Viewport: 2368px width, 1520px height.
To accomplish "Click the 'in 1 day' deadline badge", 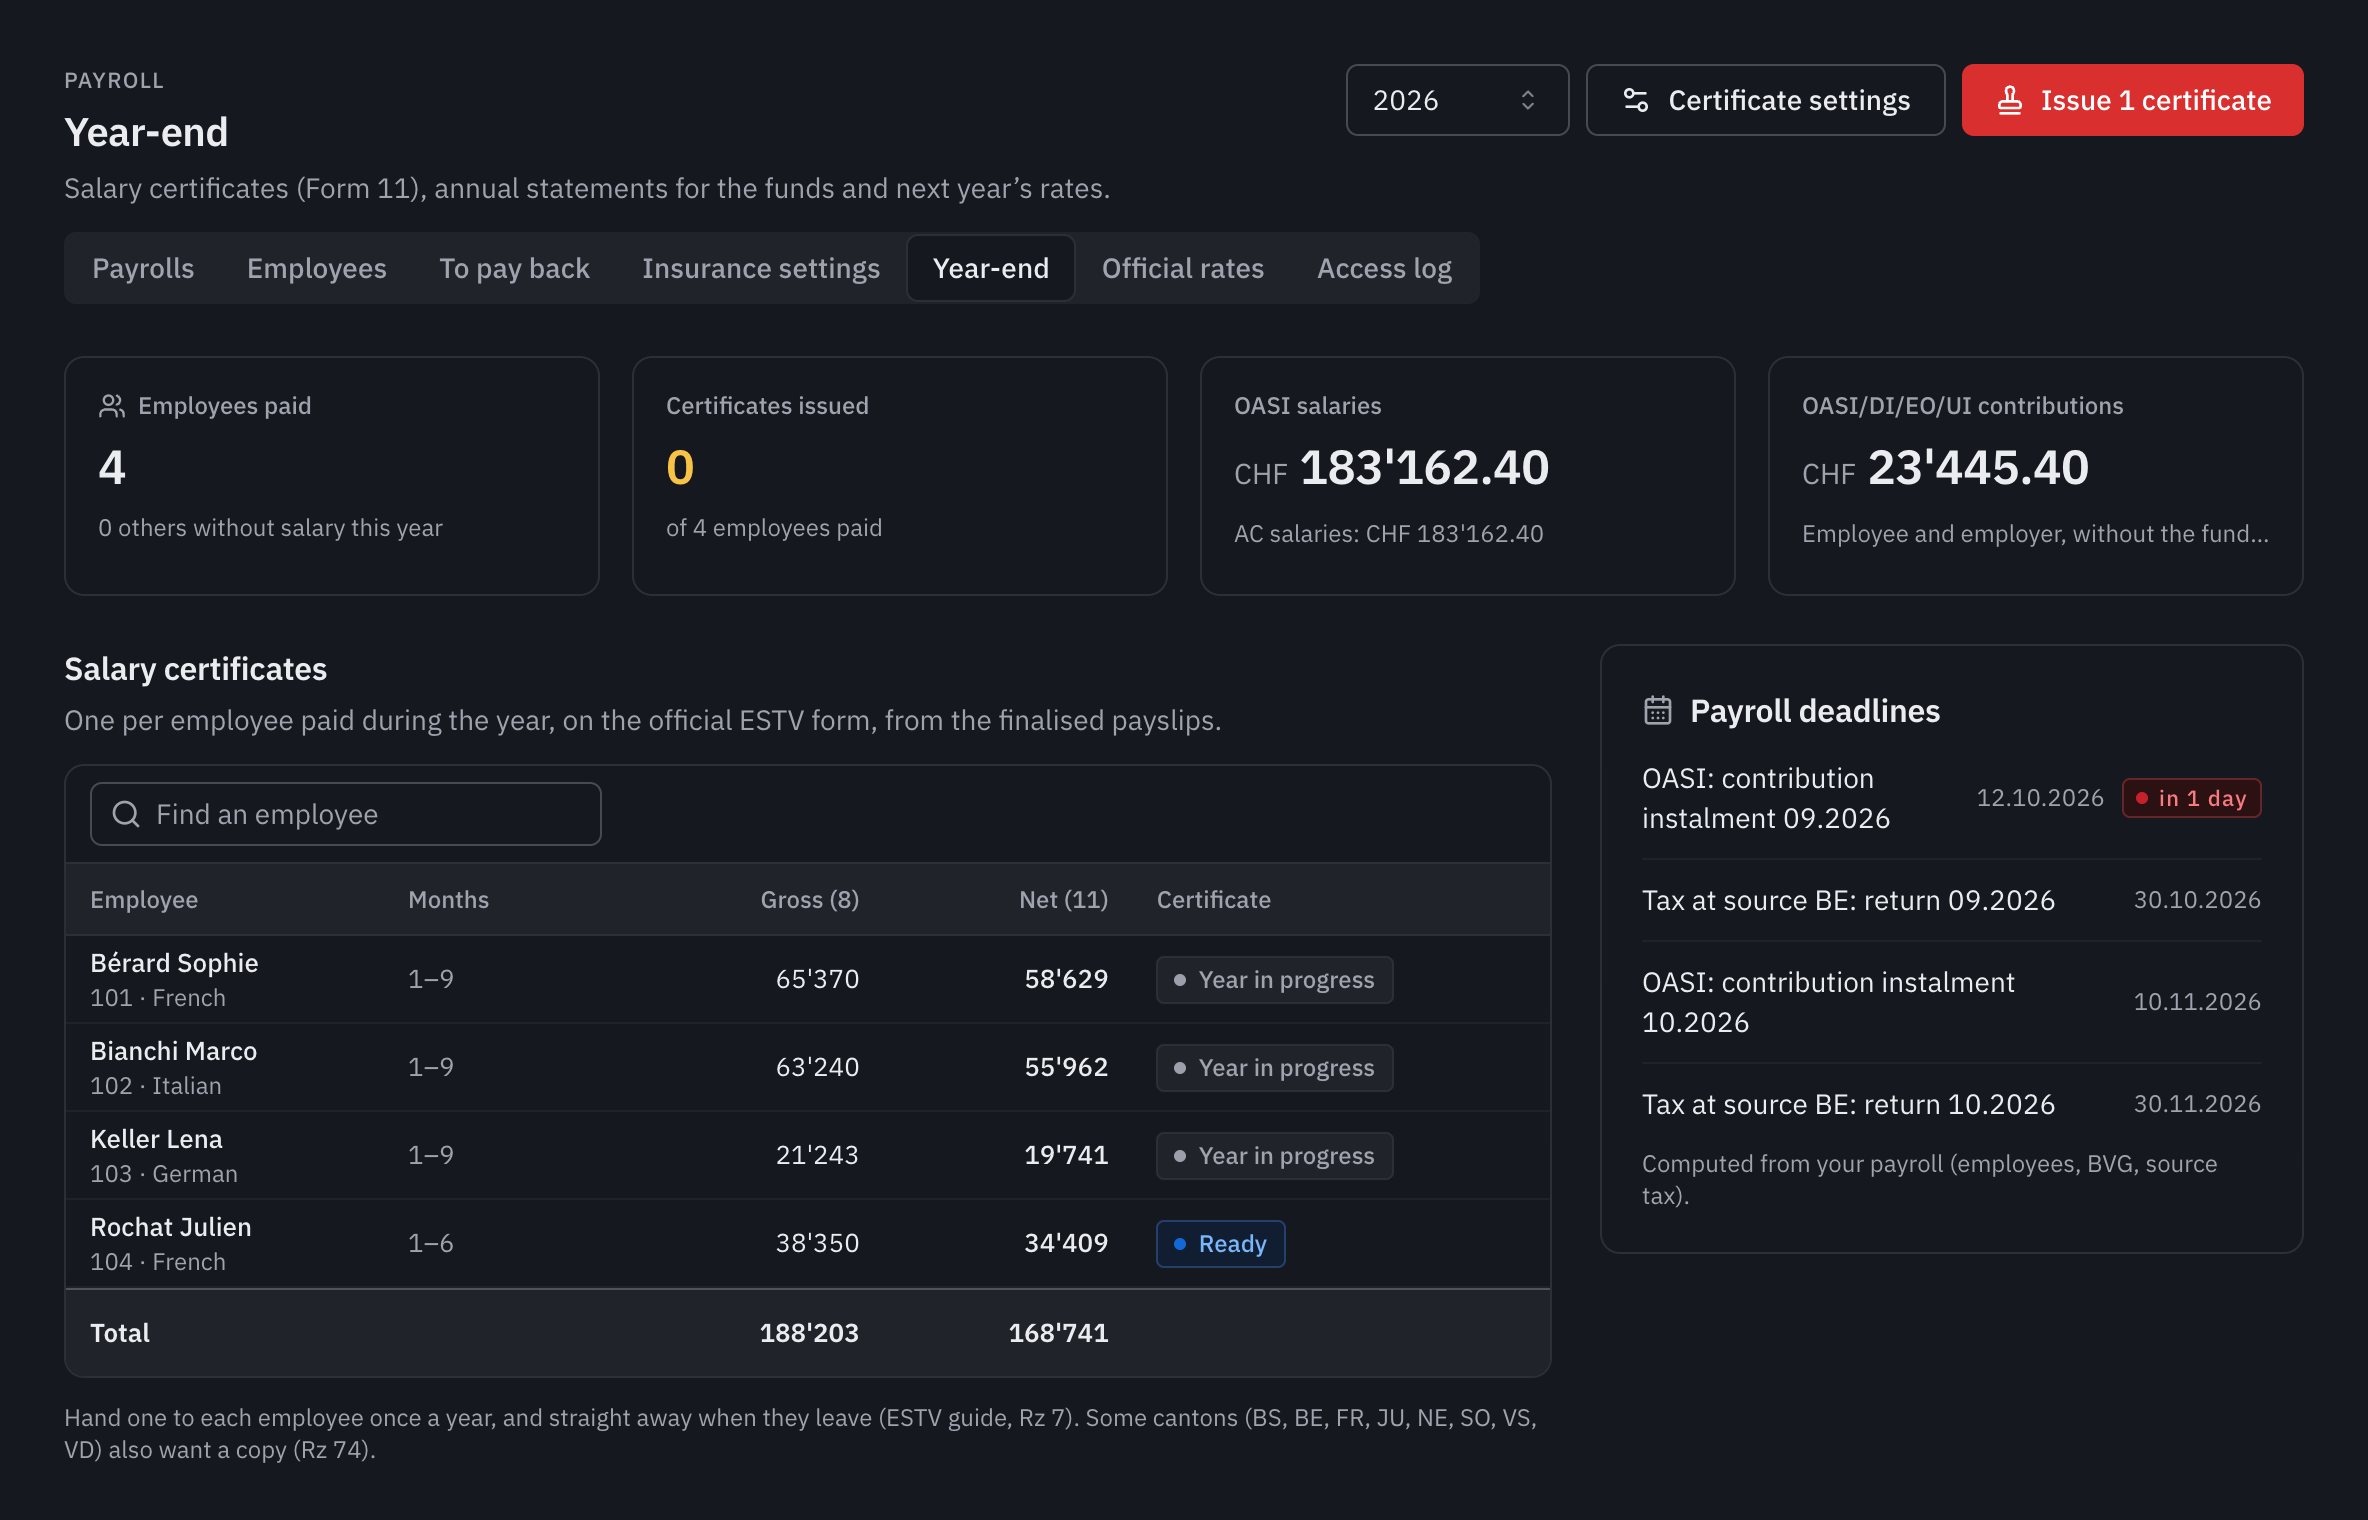I will [x=2191, y=798].
